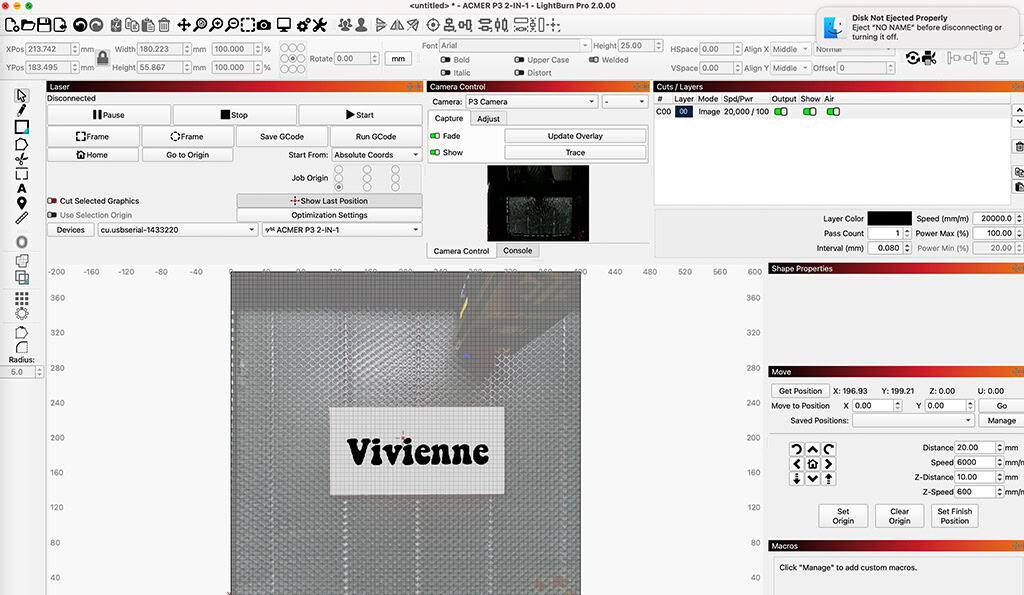Enable the Welded text switch
1024x595 pixels.
tap(594, 59)
